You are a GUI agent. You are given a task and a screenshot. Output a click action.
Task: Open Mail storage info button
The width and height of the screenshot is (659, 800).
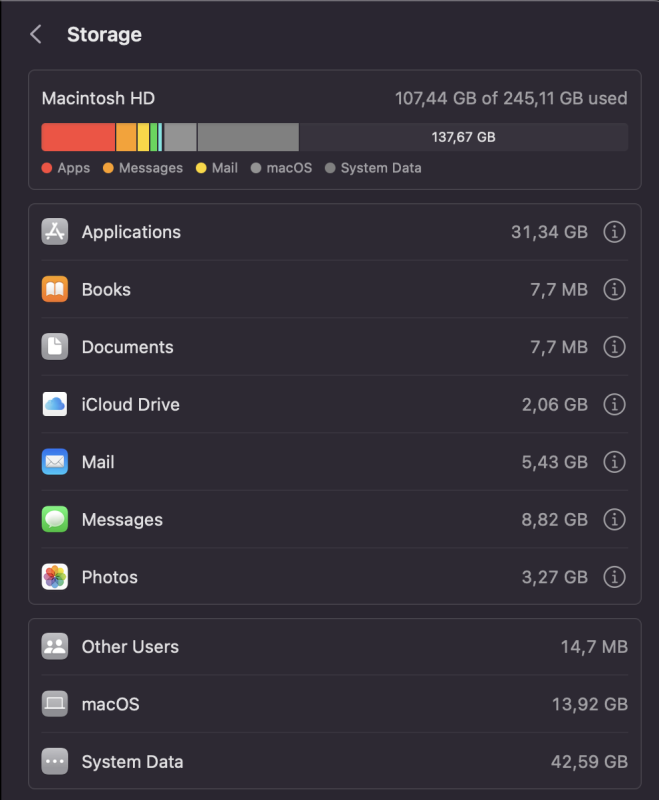pos(614,462)
